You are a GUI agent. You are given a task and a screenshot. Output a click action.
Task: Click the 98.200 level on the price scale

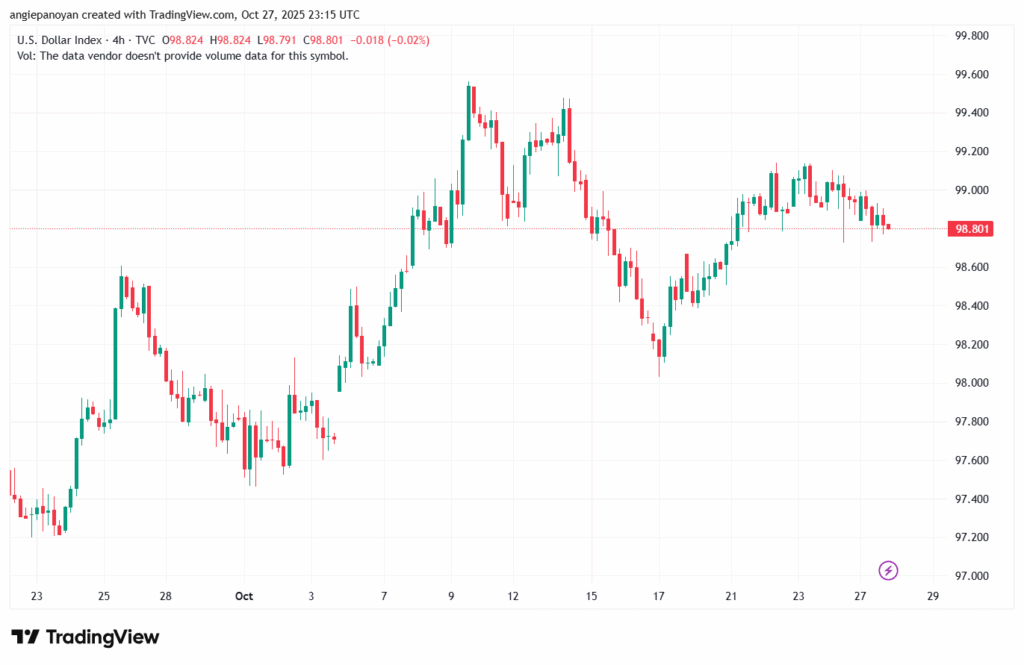972,345
